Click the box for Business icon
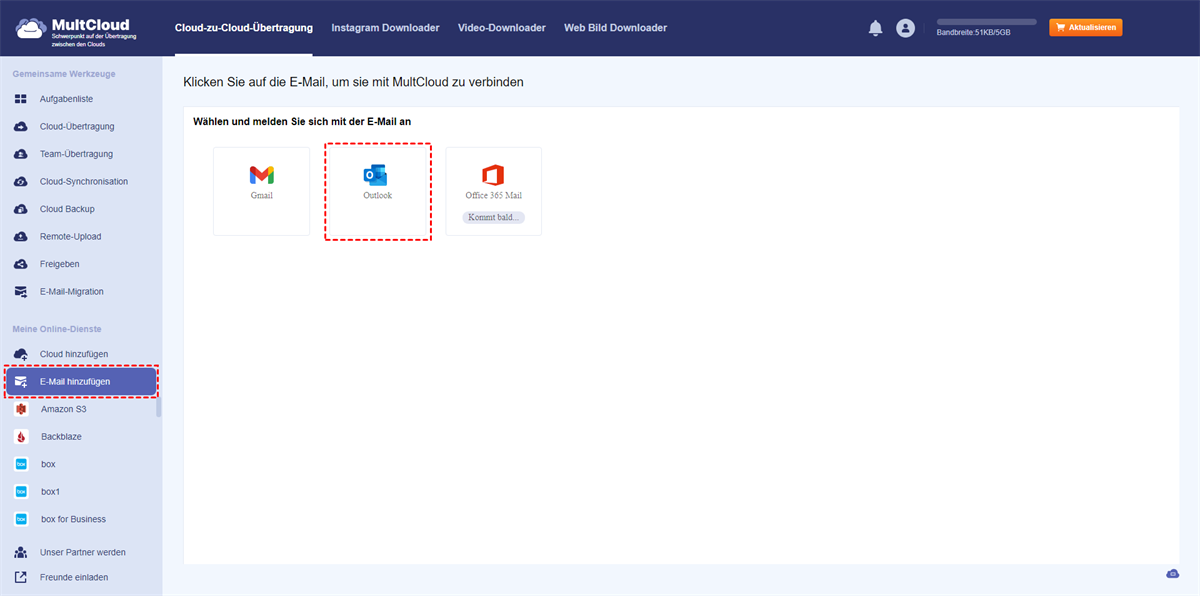1200x596 pixels. pyautogui.click(x=21, y=519)
